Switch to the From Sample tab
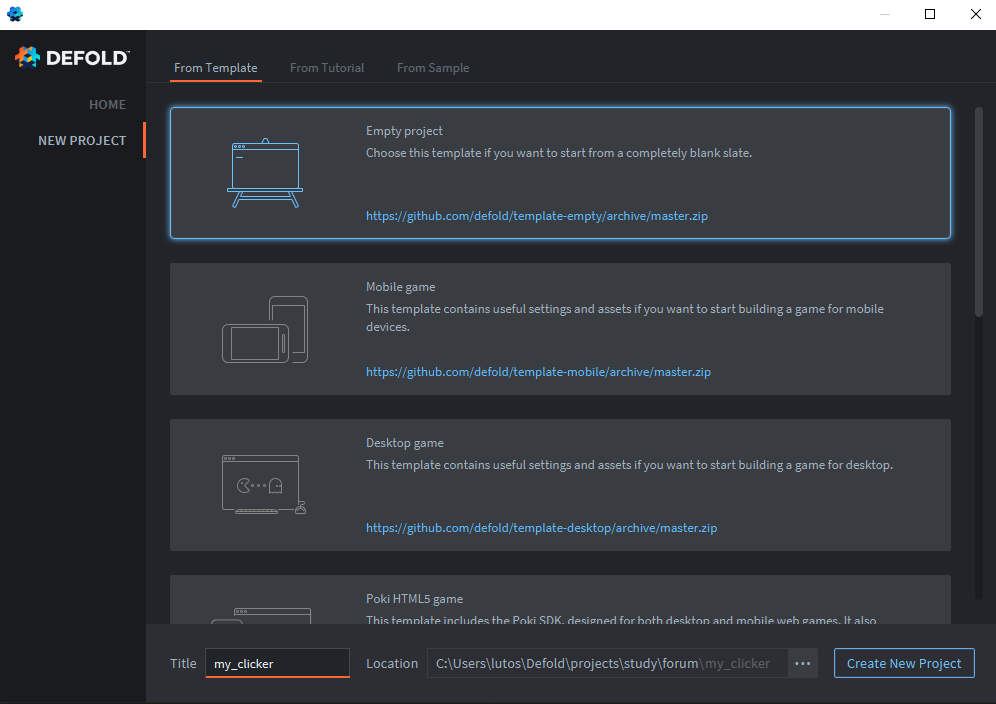 point(432,68)
